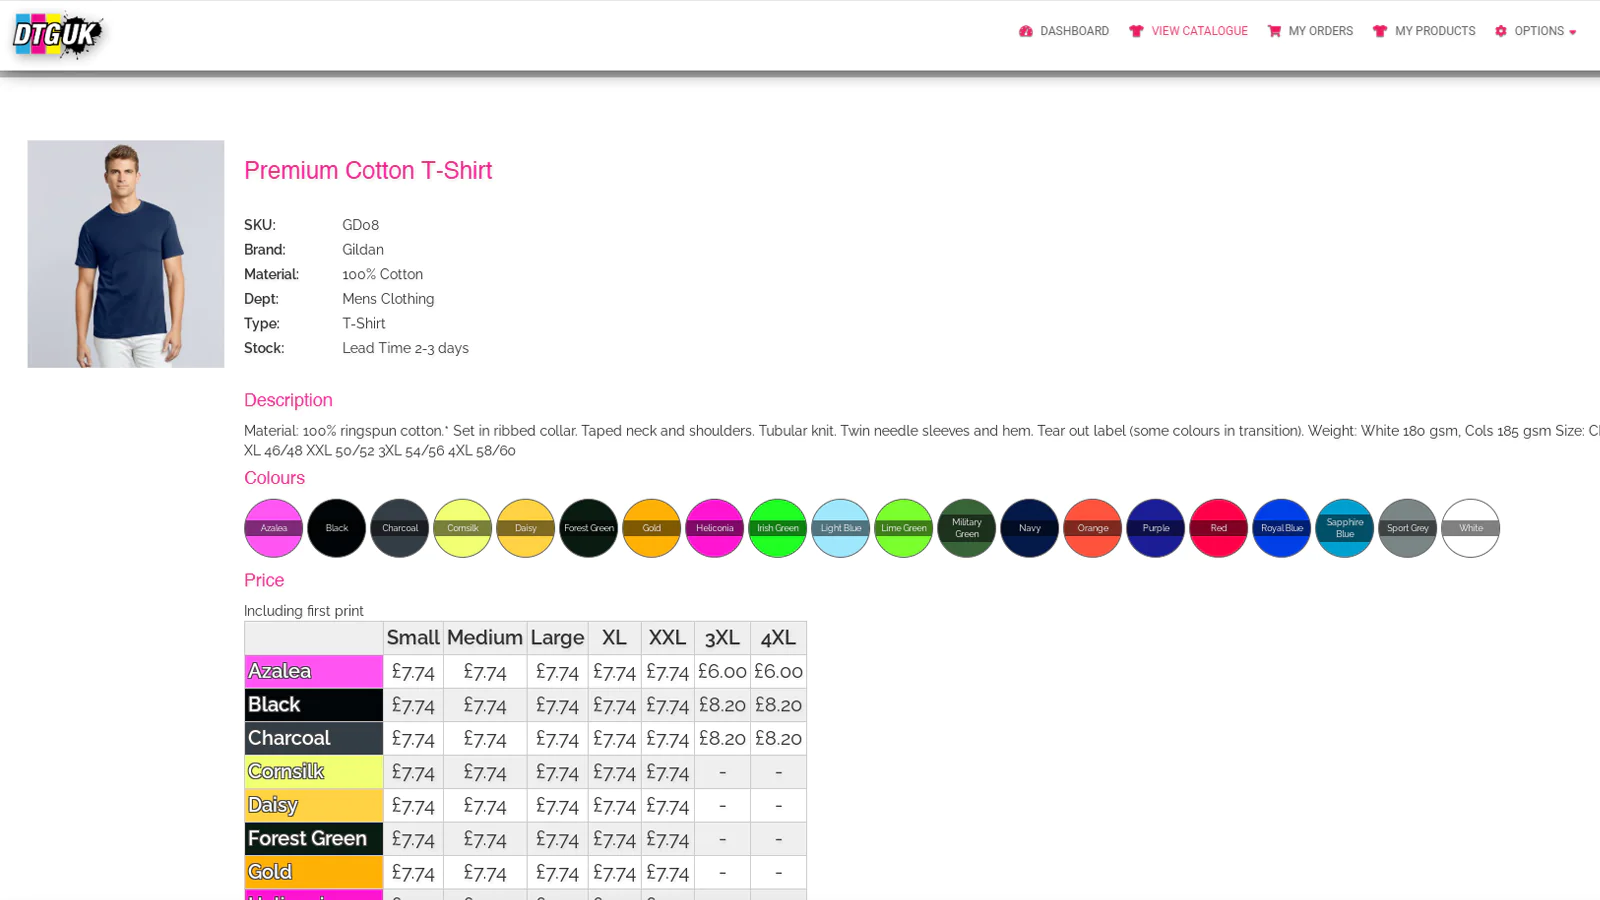The width and height of the screenshot is (1600, 900).
Task: Click the Options gear icon
Action: coord(1500,32)
